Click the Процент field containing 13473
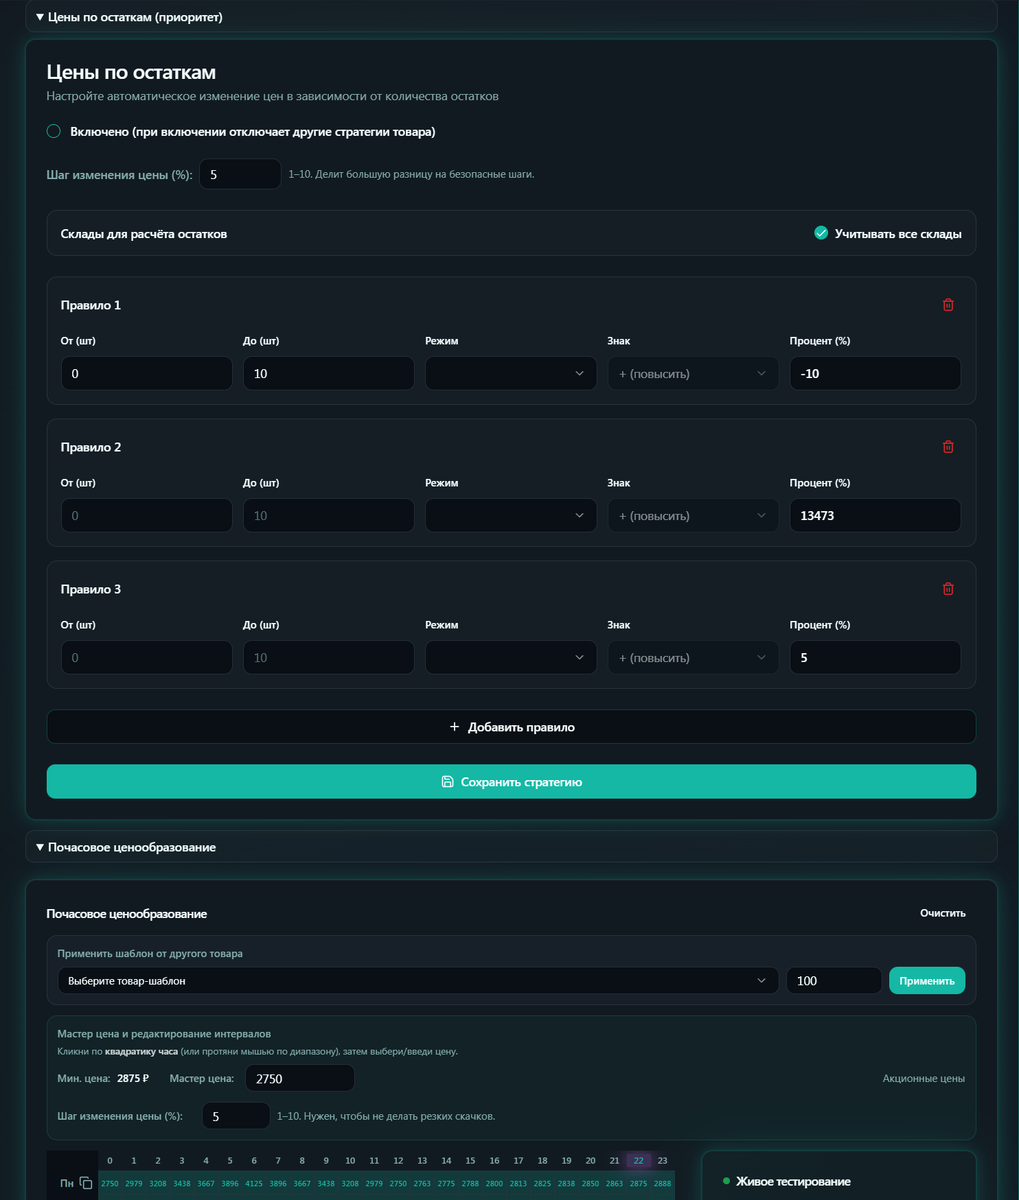Image resolution: width=1019 pixels, height=1200 pixels. [874, 515]
